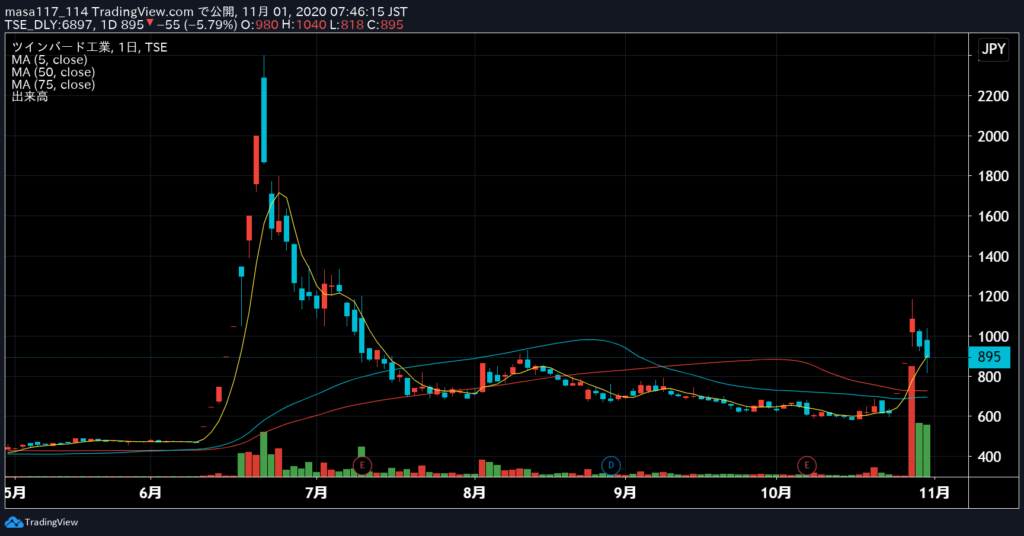Image resolution: width=1024 pixels, height=536 pixels.
Task: Click the earnings E marker in July
Action: [362, 465]
